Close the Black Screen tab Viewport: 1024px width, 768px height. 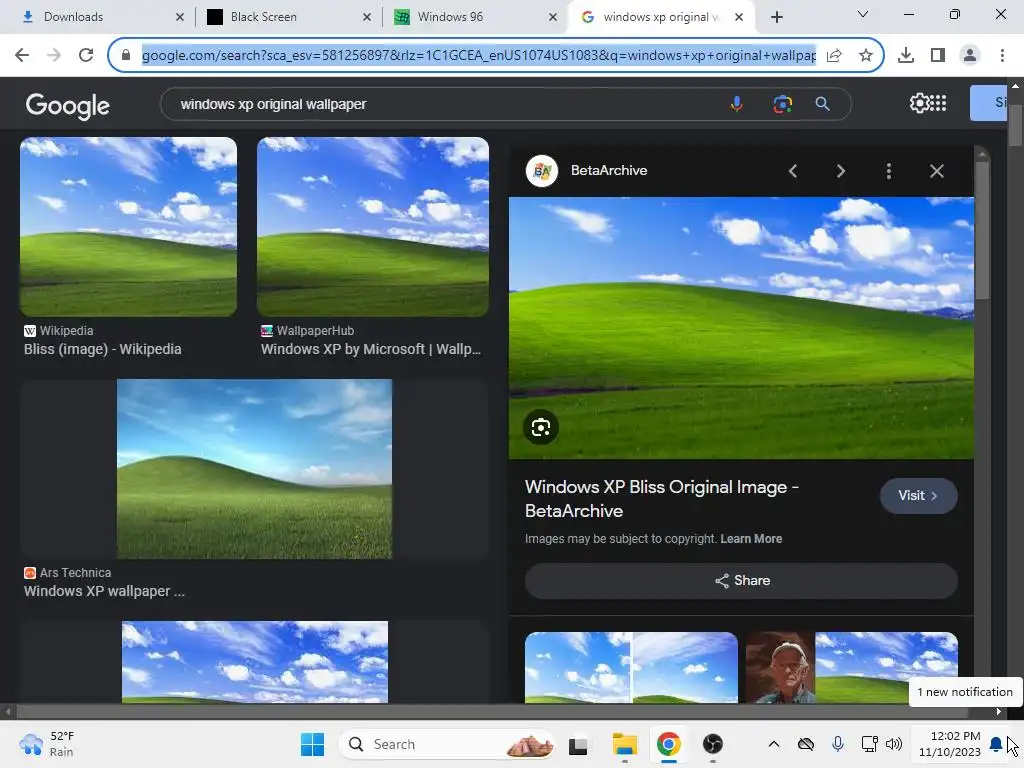point(366,17)
